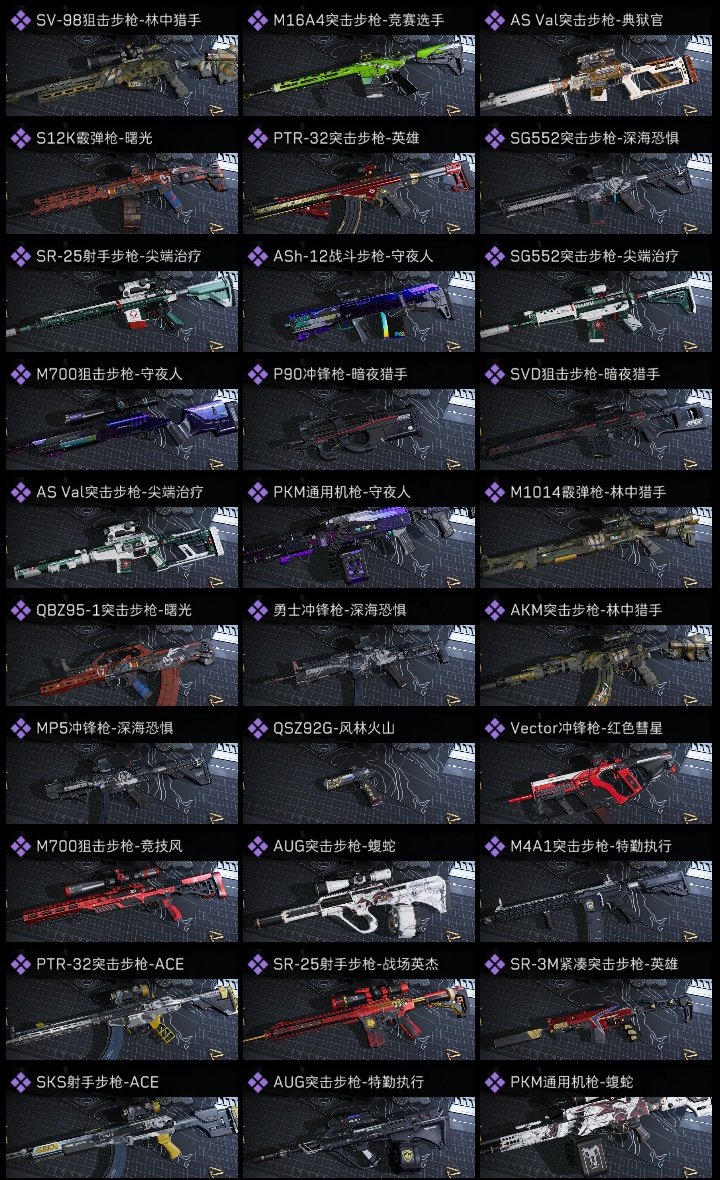Click the rarity icon beside AS Val突击步枪-典狱官

[x=494, y=20]
